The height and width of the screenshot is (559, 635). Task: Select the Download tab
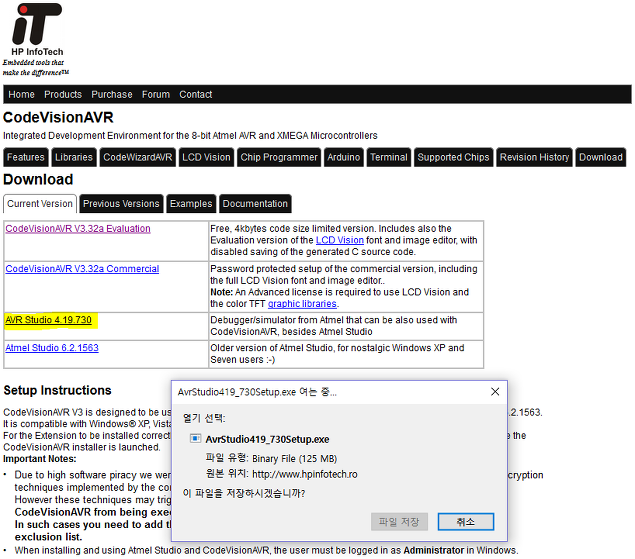[x=601, y=157]
